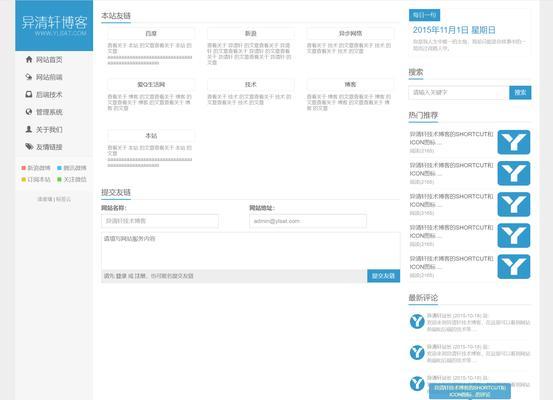
Task: Click the 异清轩博客 site logo
Action: point(54,25)
